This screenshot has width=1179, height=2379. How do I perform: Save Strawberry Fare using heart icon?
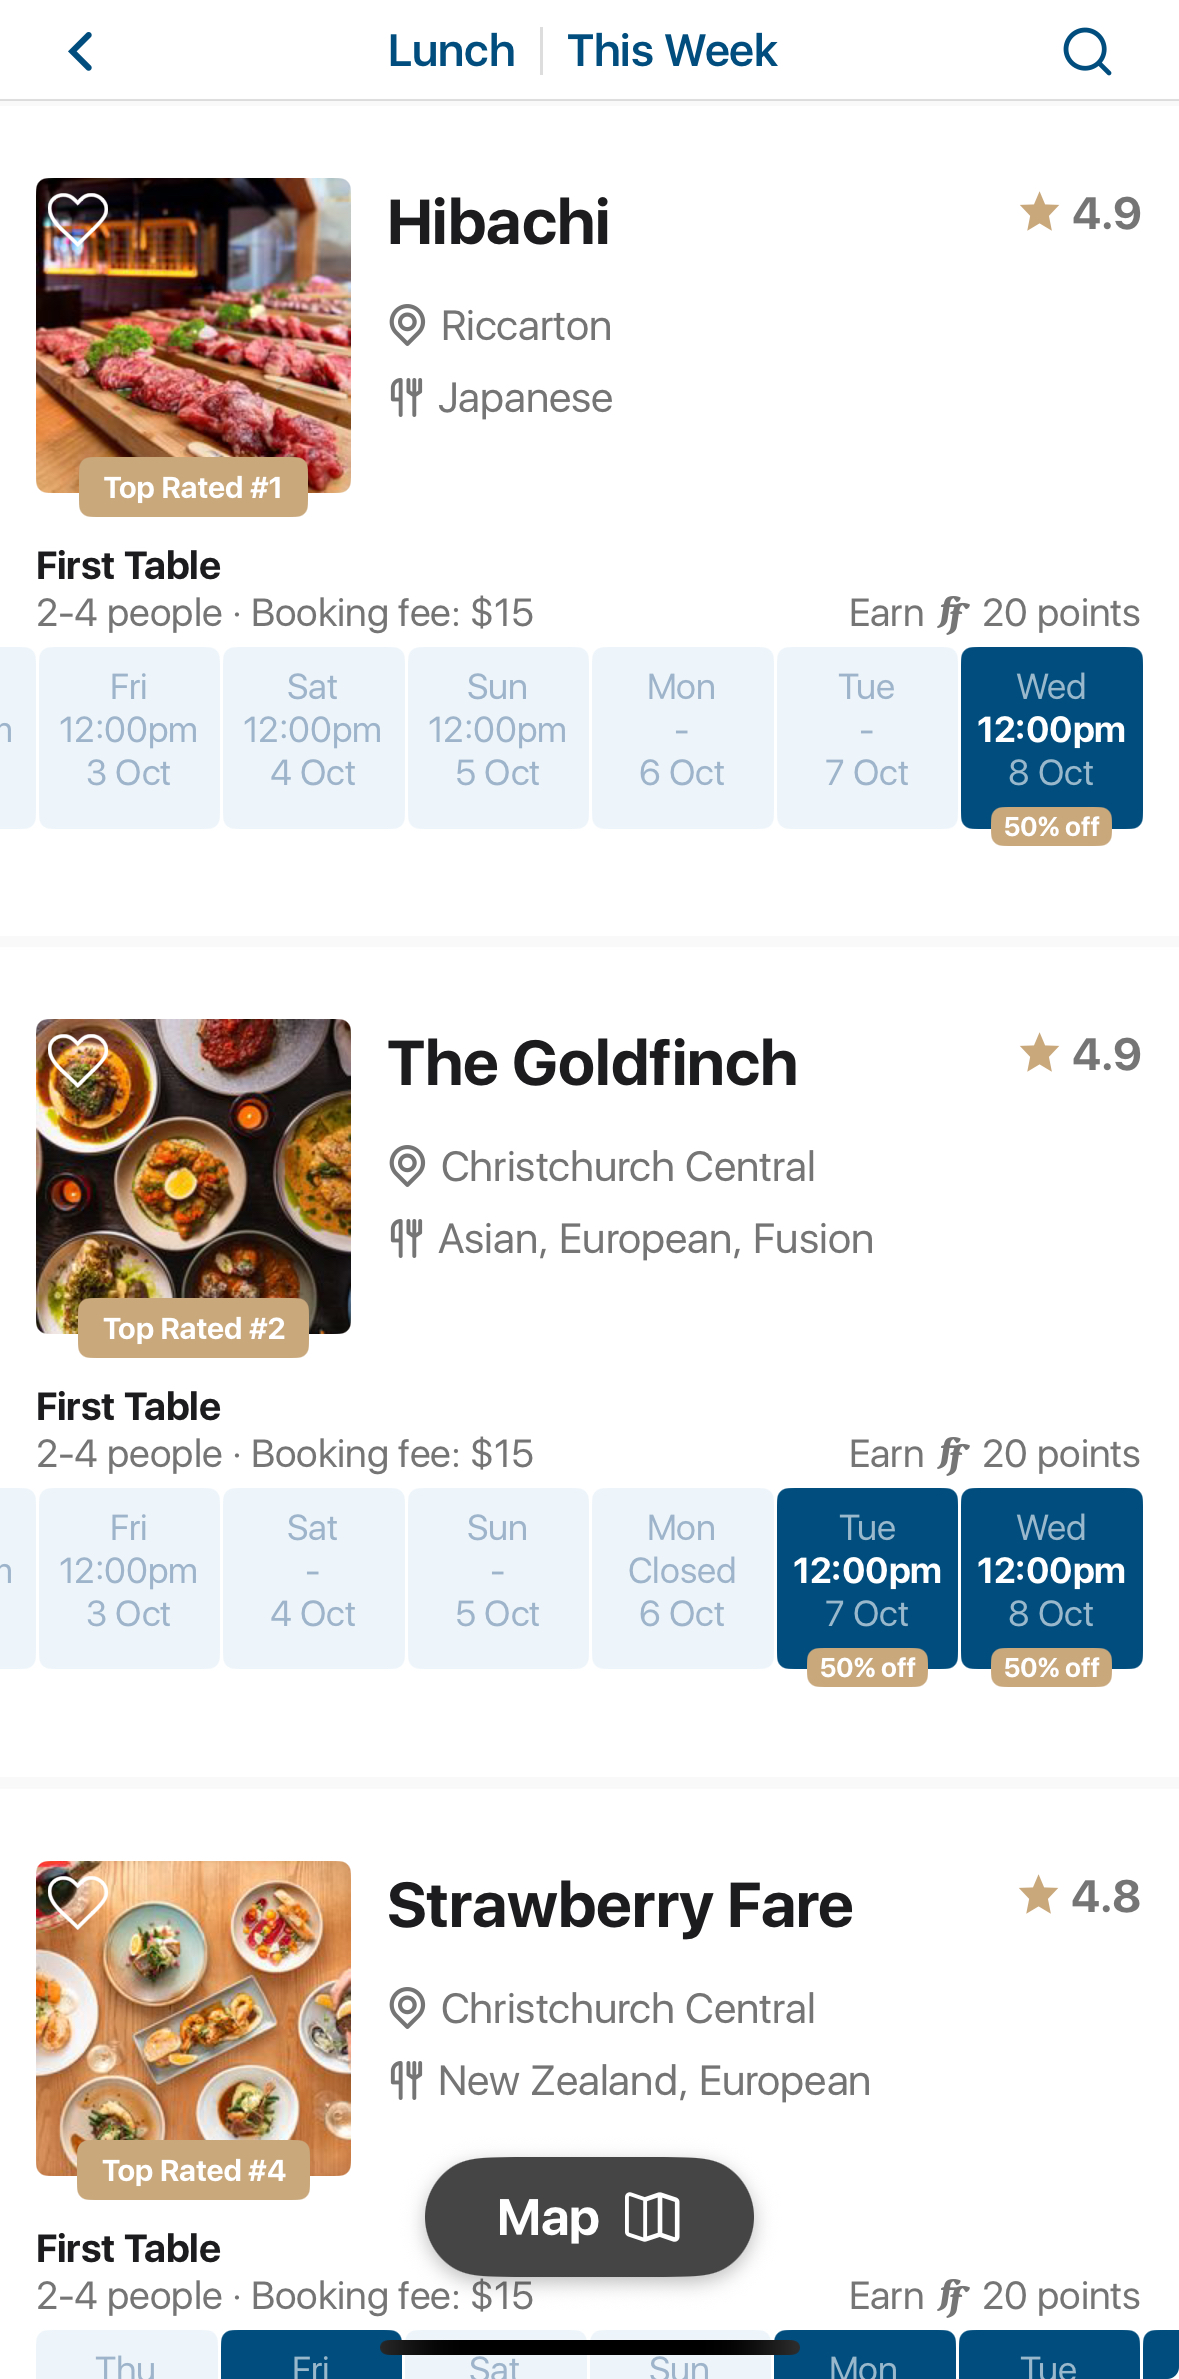pyautogui.click(x=78, y=1900)
